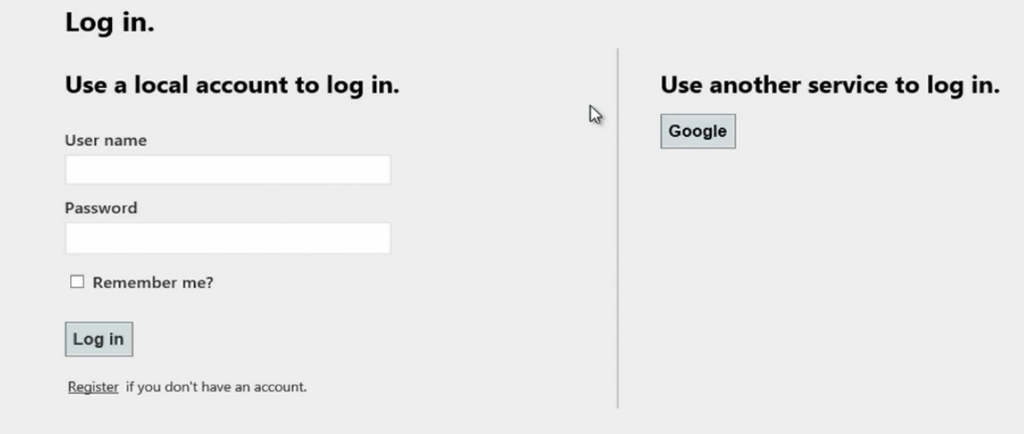
Task: Click the "Remember me?" label text
Action: 153,283
